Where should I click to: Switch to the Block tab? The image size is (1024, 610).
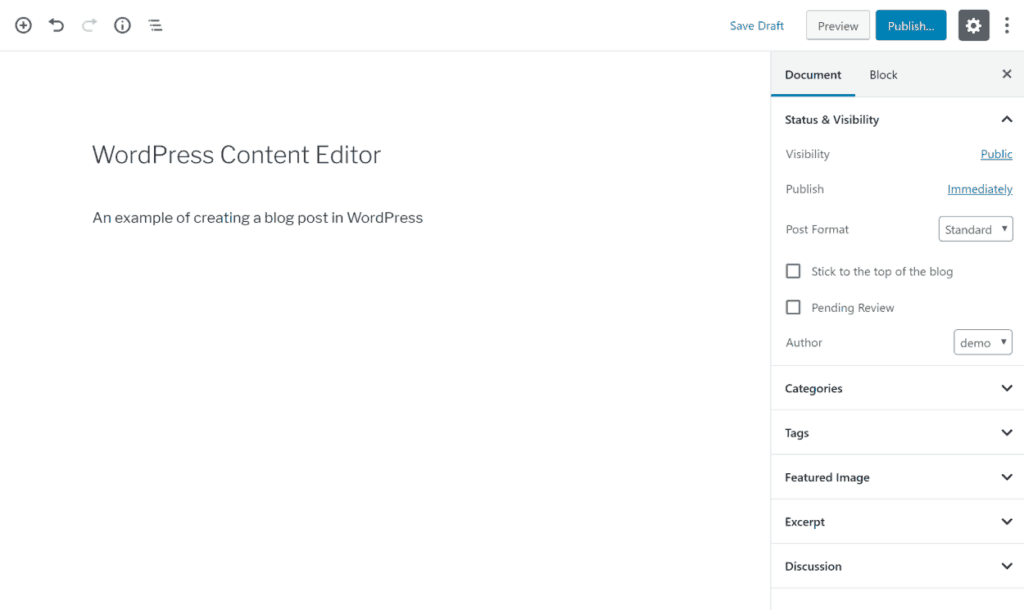883,74
